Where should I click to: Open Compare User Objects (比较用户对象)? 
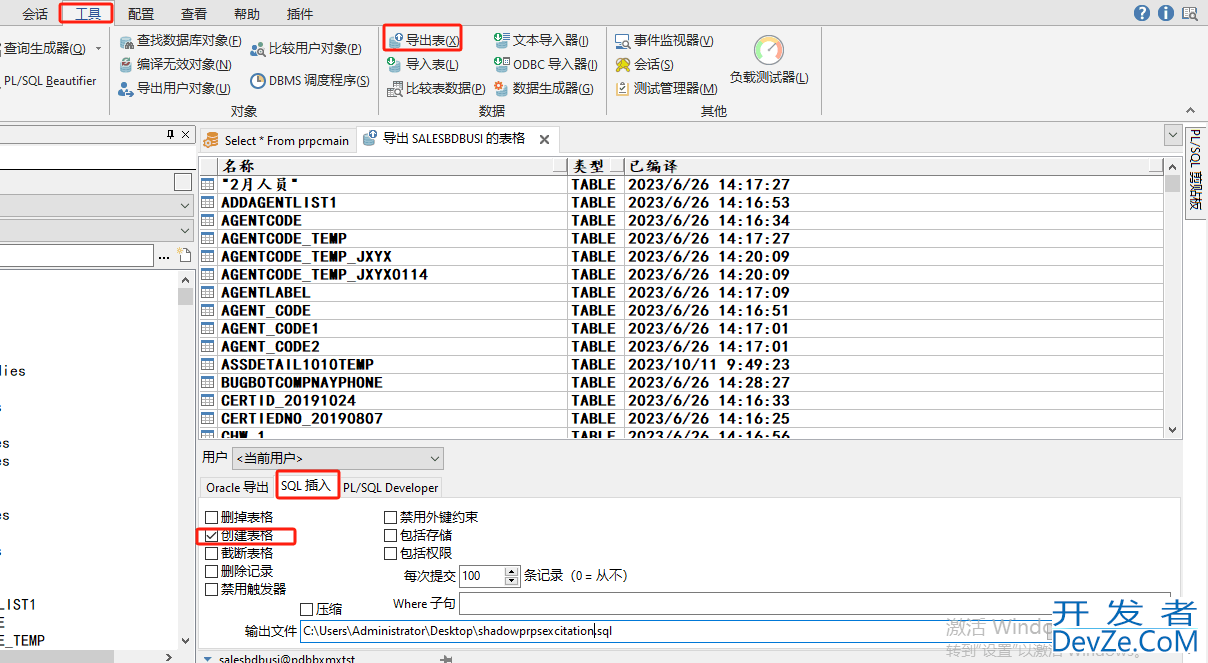click(305, 48)
